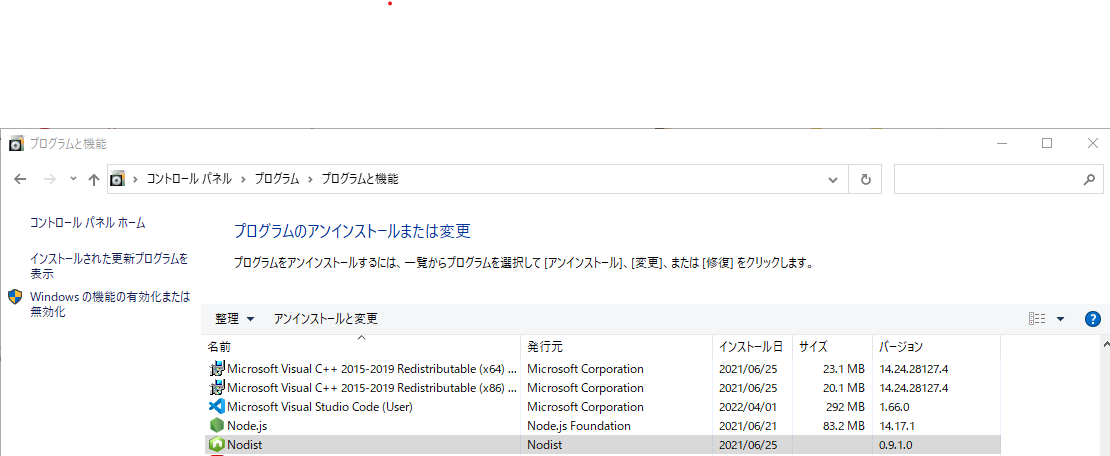Select Visual C++ 2015-2019 (x86) icon
This screenshot has height=456, width=1110.
tap(217, 388)
